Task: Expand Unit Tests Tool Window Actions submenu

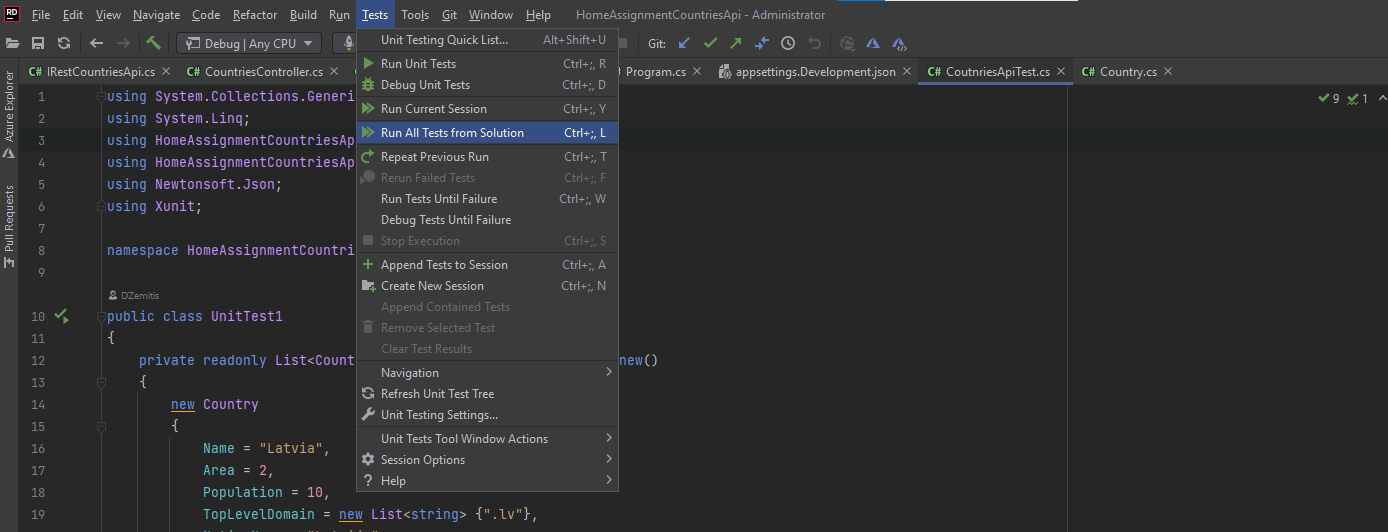Action: [487, 439]
